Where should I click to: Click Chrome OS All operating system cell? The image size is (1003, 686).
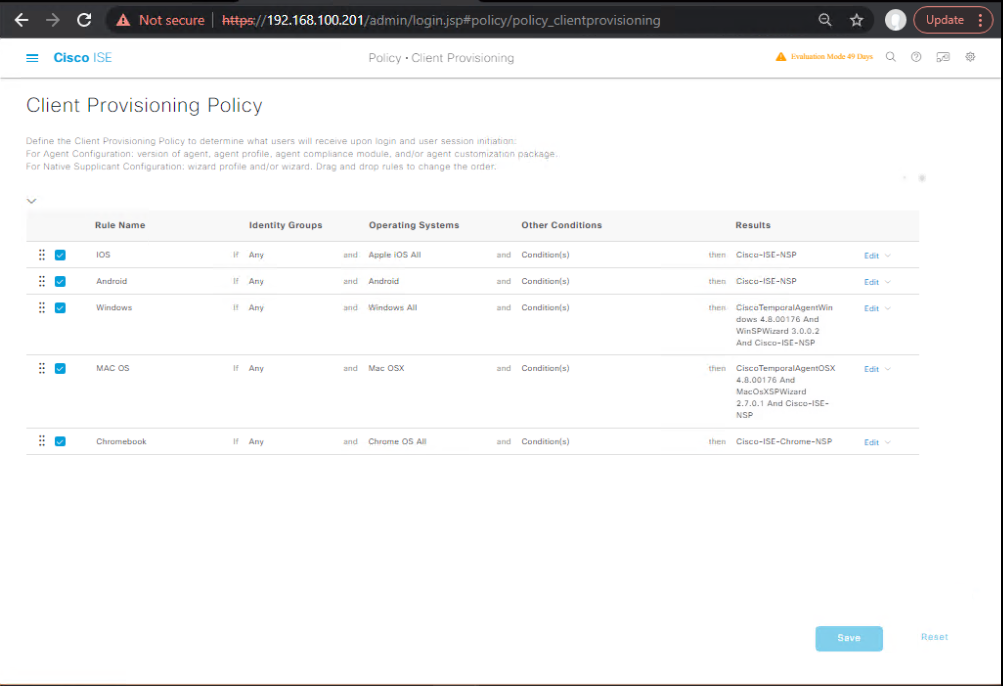point(397,441)
